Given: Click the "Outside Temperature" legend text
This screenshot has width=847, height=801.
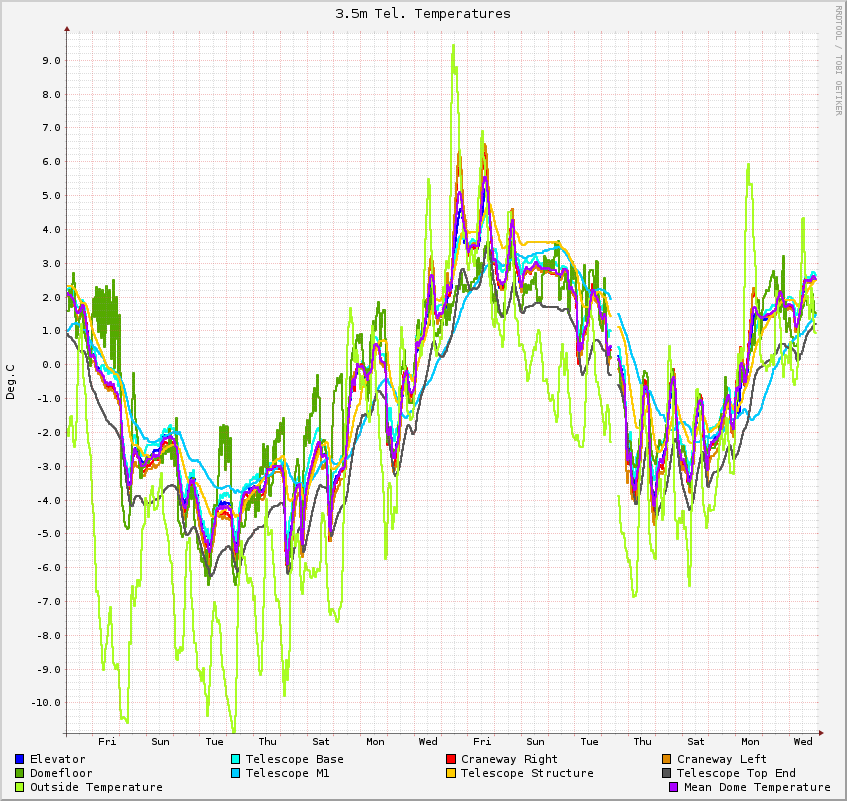Looking at the screenshot, I should coord(96,787).
